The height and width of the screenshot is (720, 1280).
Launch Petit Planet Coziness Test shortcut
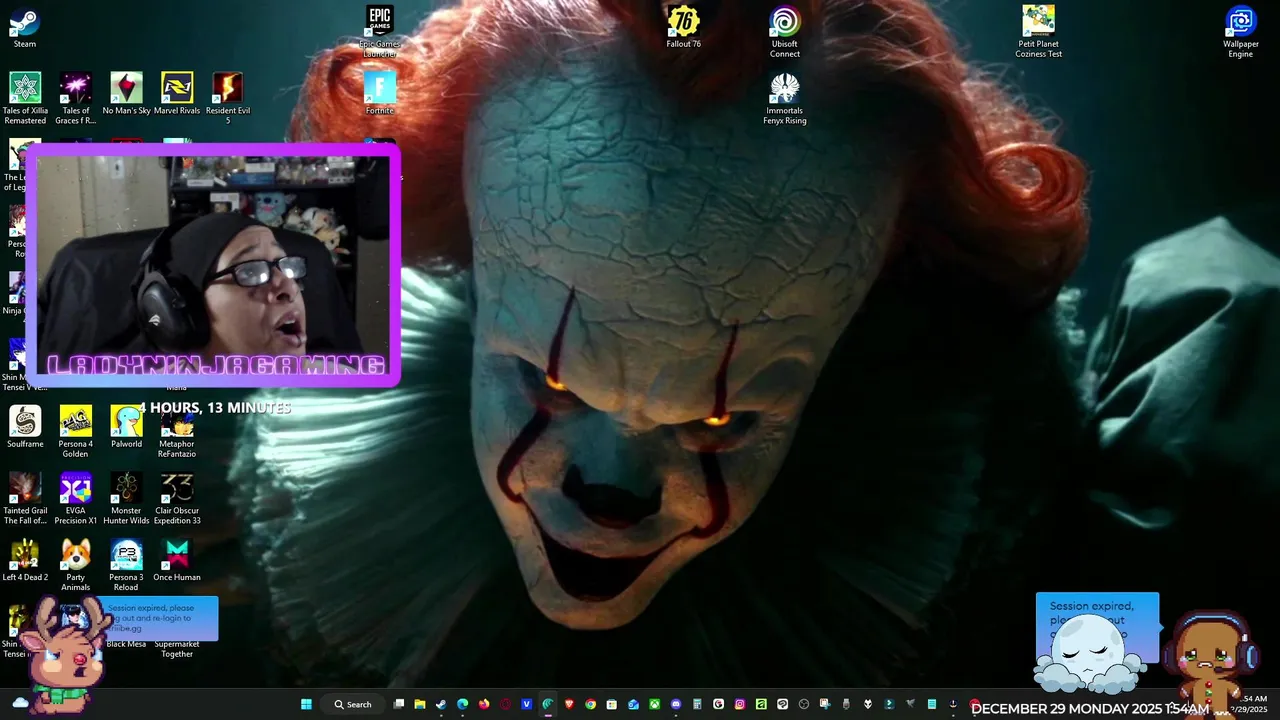[1038, 31]
